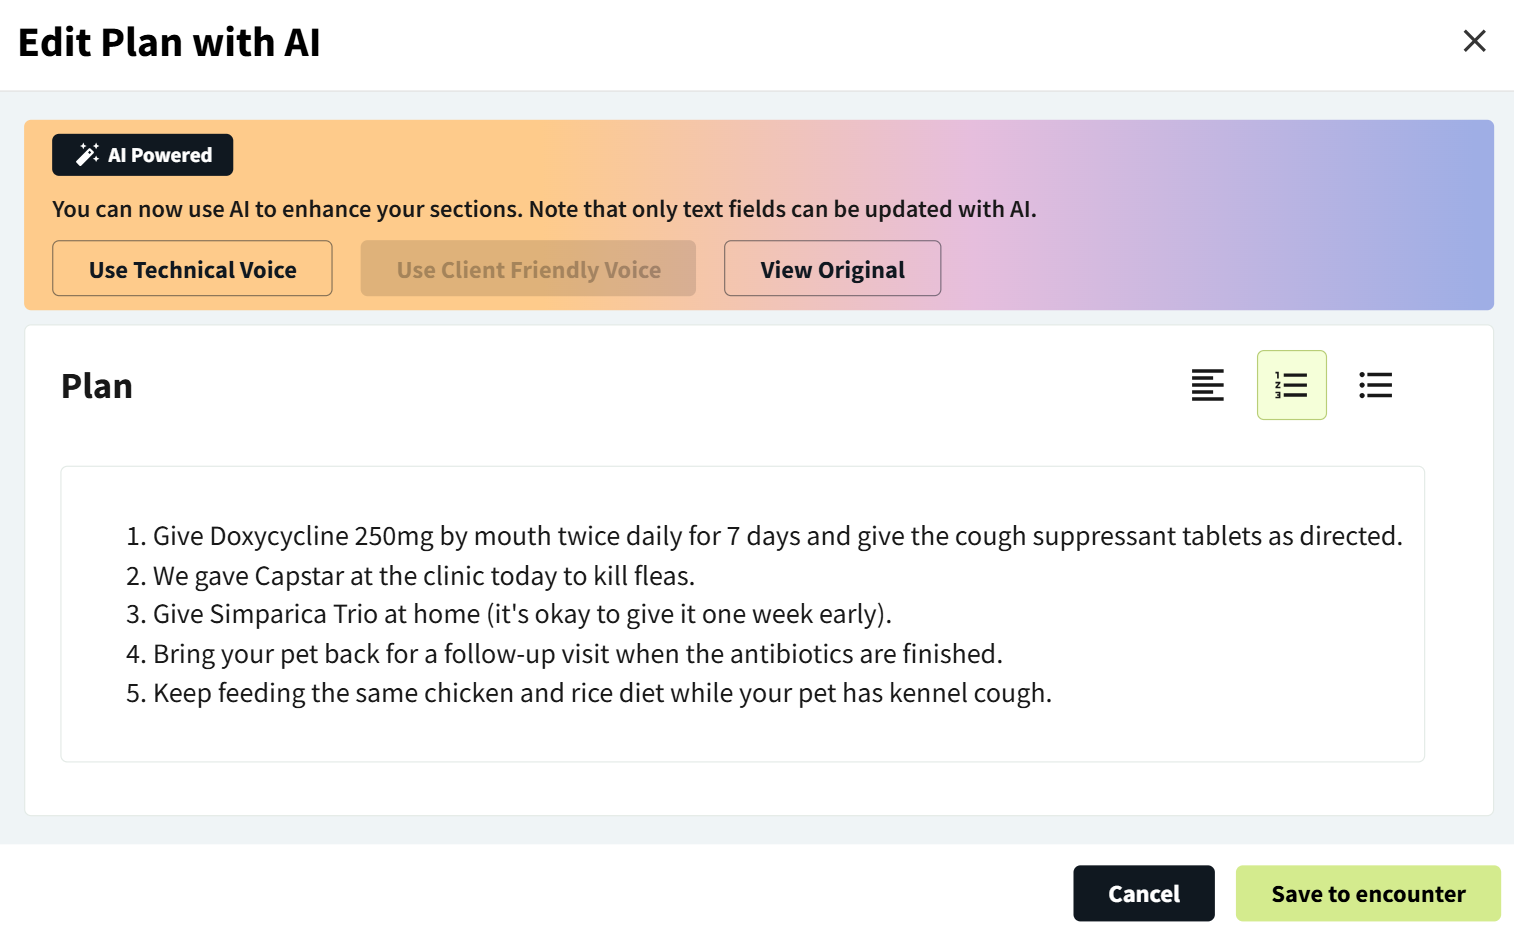Image resolution: width=1514 pixels, height=933 pixels.
Task: Click the AI Powered wand badge
Action: (x=142, y=154)
